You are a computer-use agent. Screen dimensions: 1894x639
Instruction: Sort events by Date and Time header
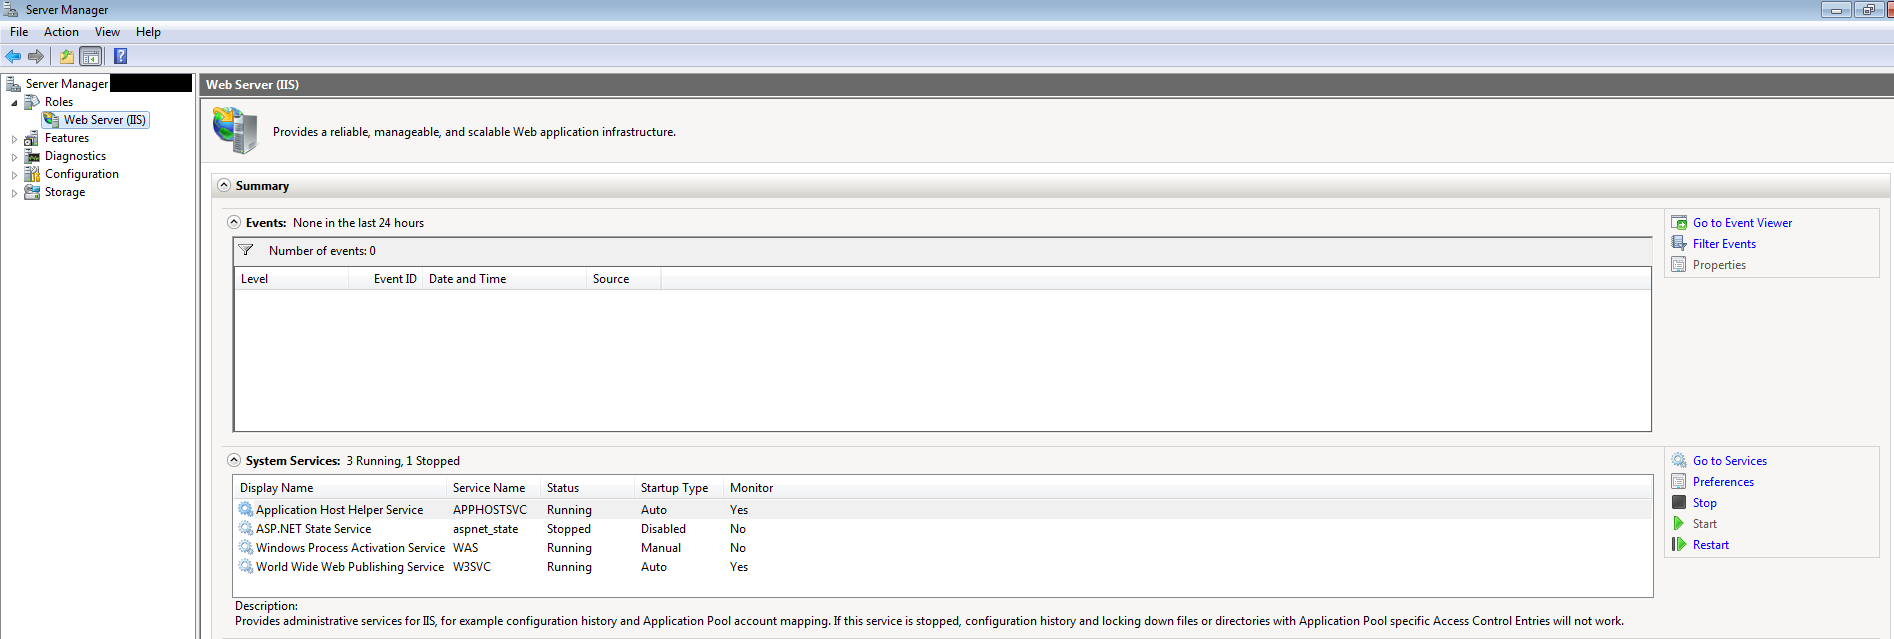(505, 279)
